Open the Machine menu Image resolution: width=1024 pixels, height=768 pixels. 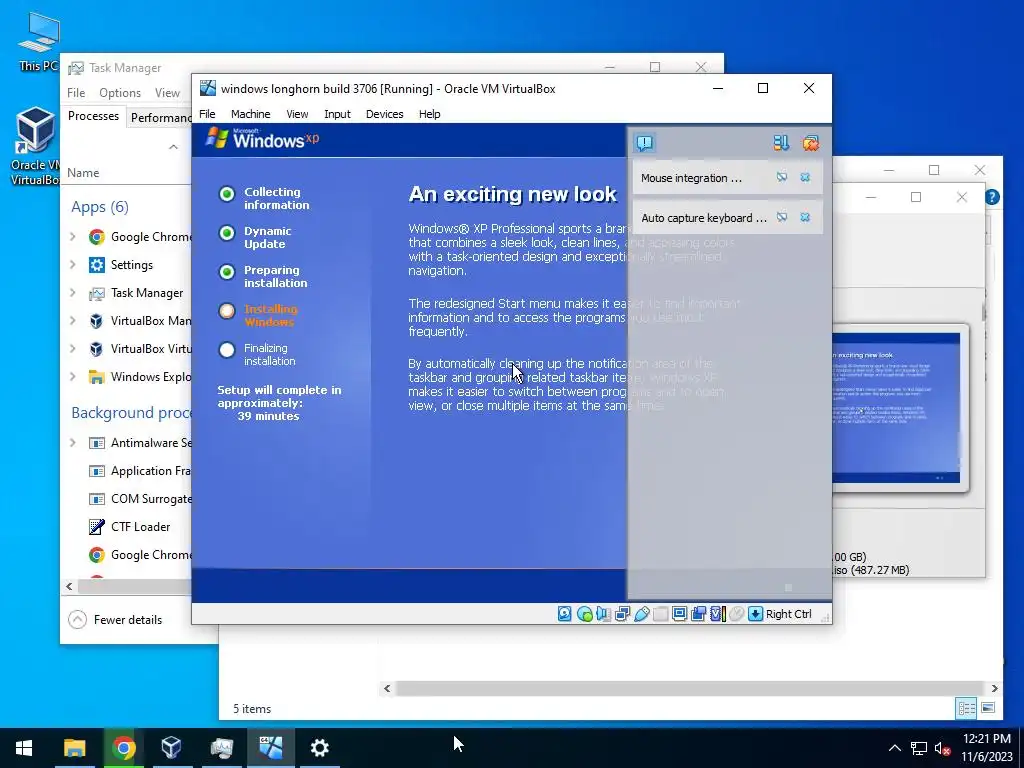[x=250, y=114]
